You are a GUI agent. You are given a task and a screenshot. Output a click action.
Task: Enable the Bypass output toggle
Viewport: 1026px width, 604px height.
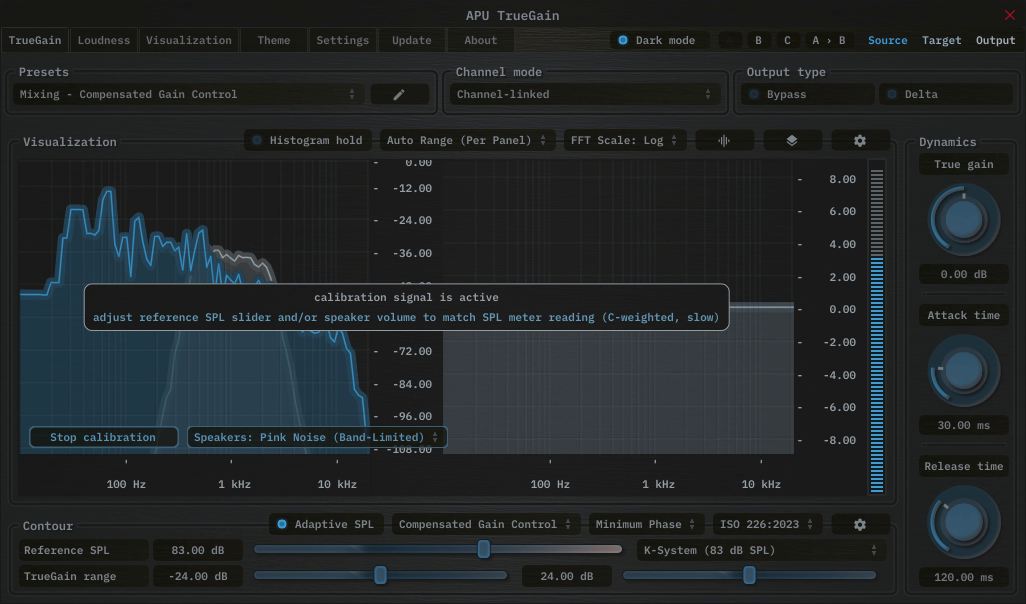tap(753, 94)
